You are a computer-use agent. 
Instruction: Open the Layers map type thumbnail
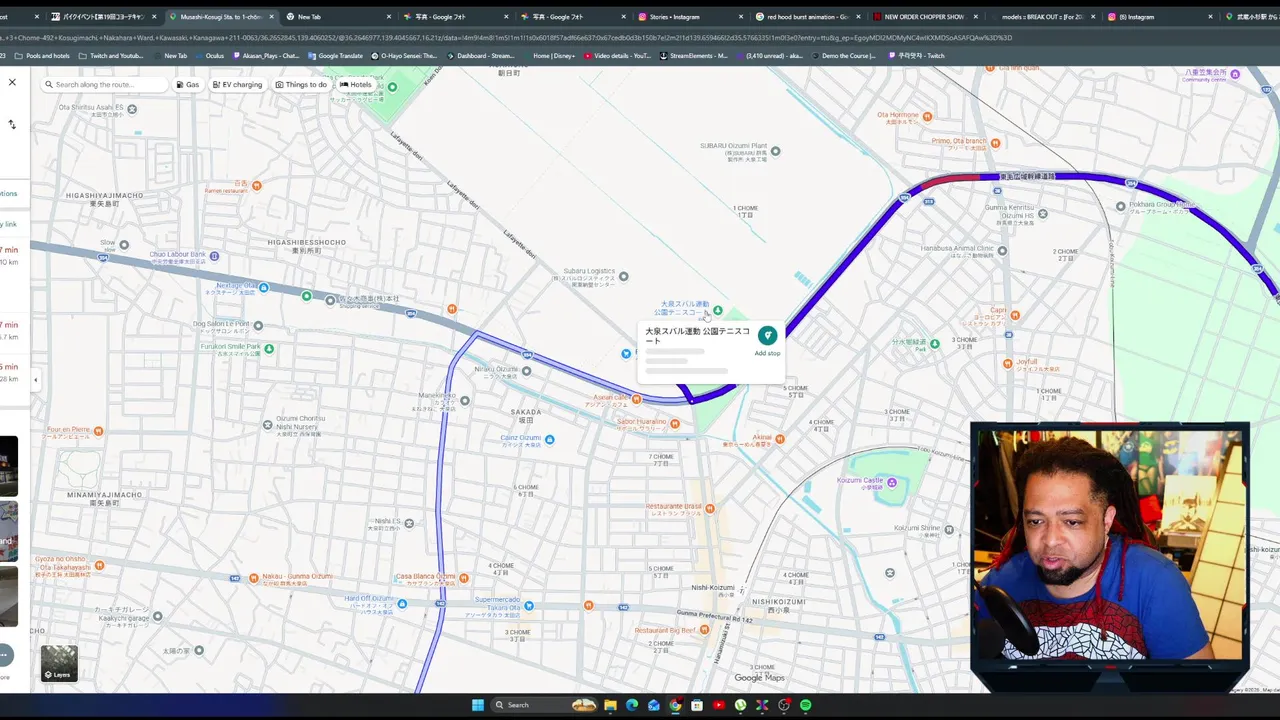[59, 663]
